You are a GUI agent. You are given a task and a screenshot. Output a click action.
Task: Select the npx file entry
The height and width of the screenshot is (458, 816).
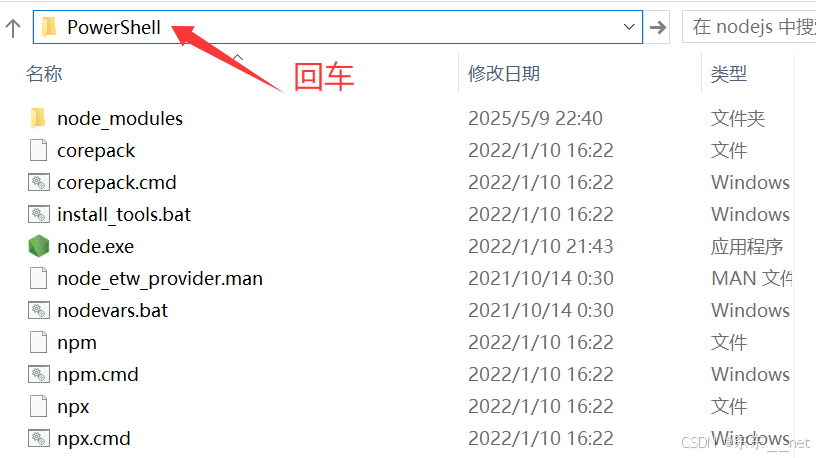point(73,406)
